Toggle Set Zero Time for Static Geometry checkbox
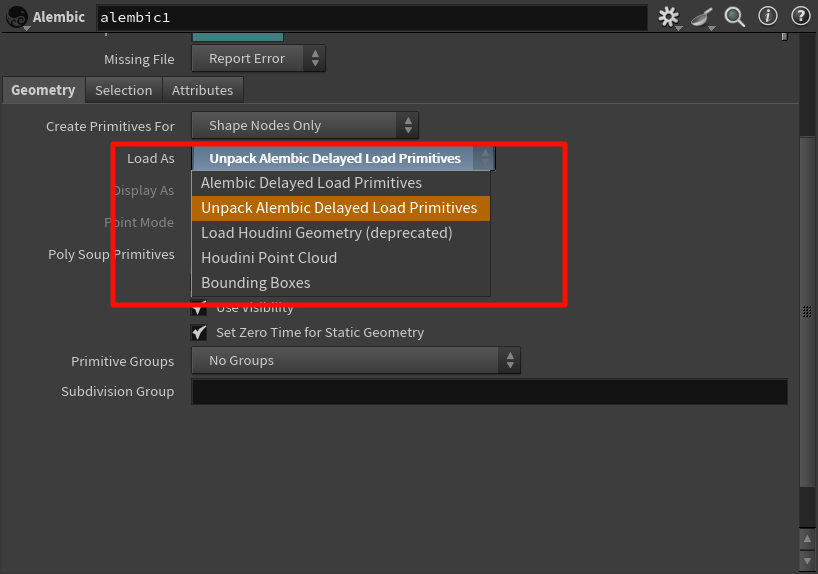The height and width of the screenshot is (574, 818). 199,332
